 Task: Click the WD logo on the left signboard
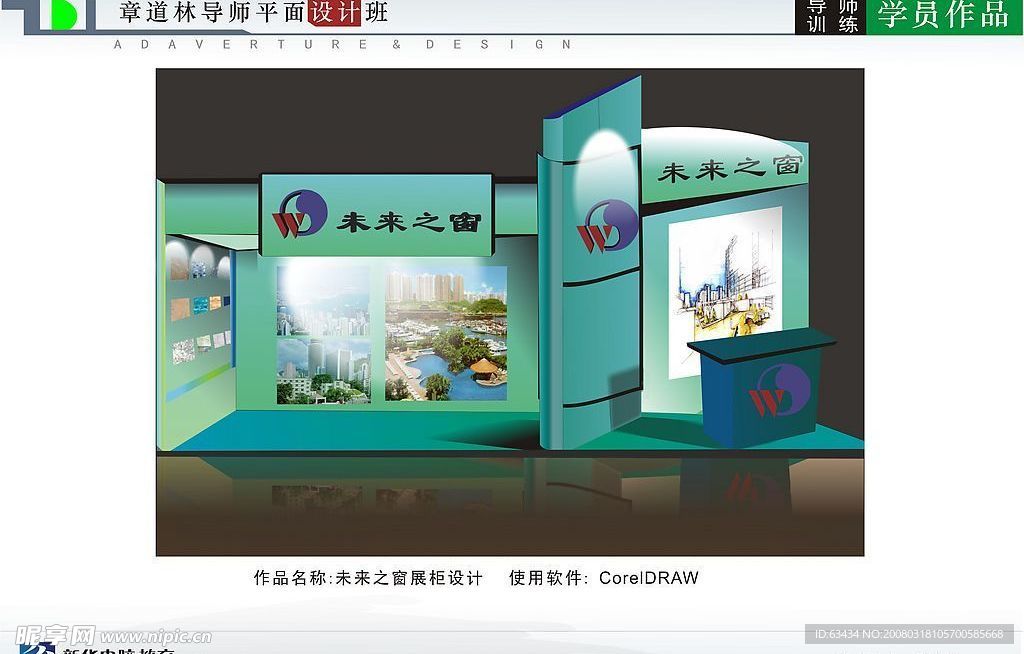coord(301,214)
